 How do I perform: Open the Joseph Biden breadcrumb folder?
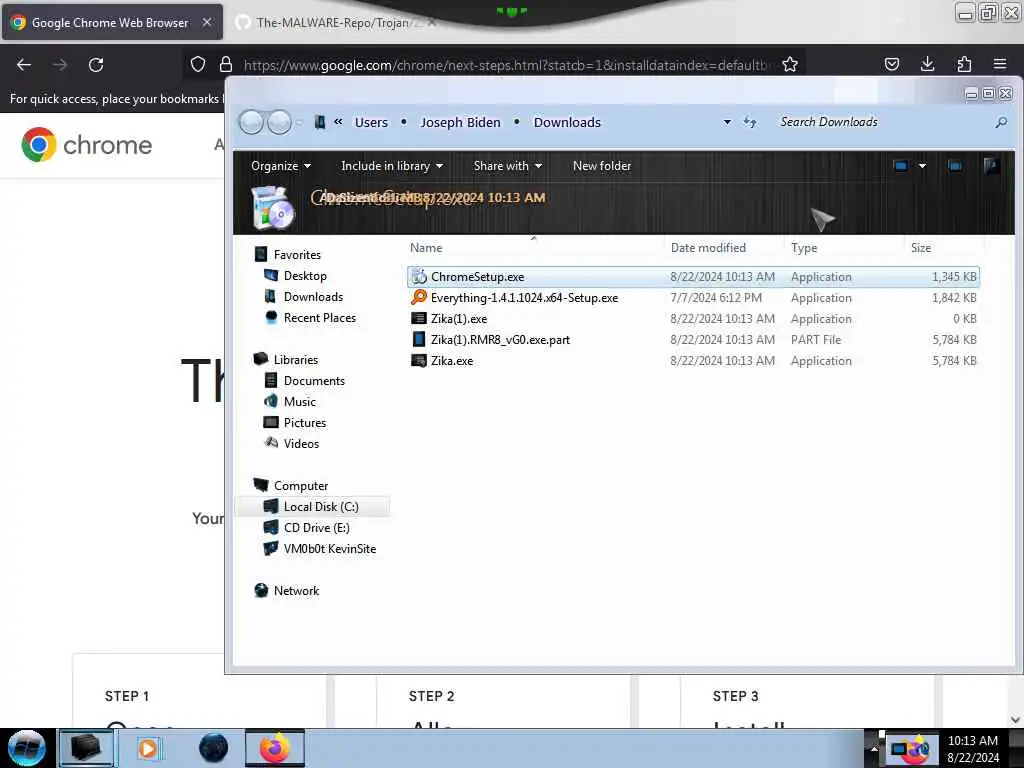click(460, 122)
